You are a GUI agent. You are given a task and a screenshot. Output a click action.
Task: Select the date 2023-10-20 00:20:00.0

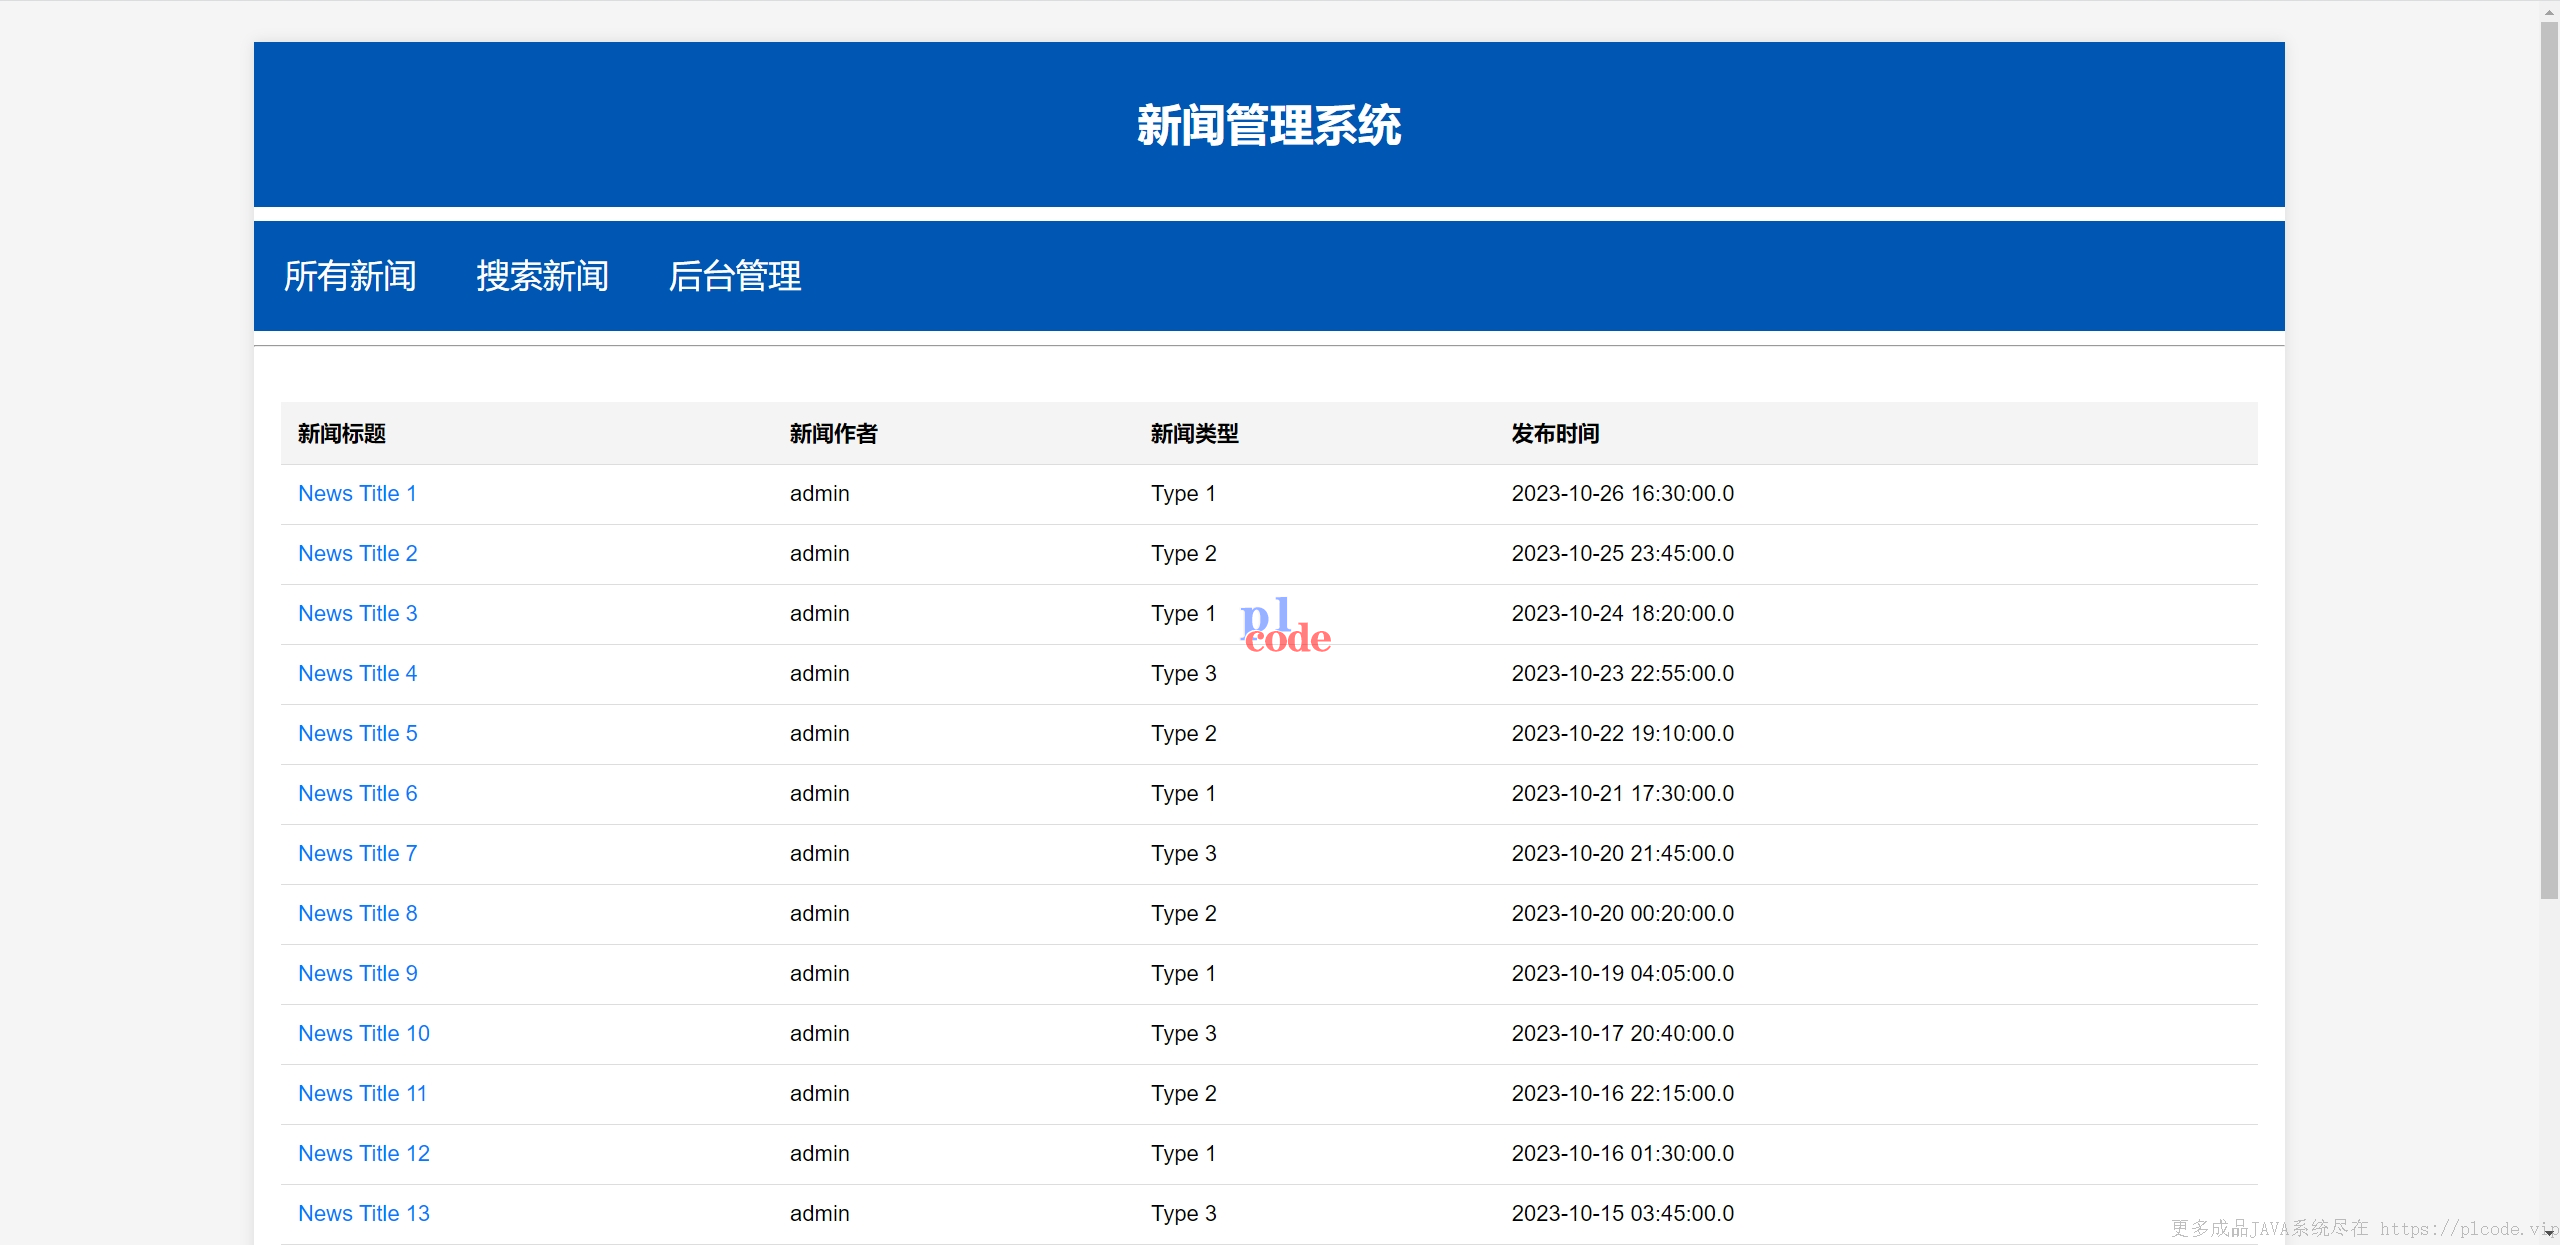[1623, 914]
